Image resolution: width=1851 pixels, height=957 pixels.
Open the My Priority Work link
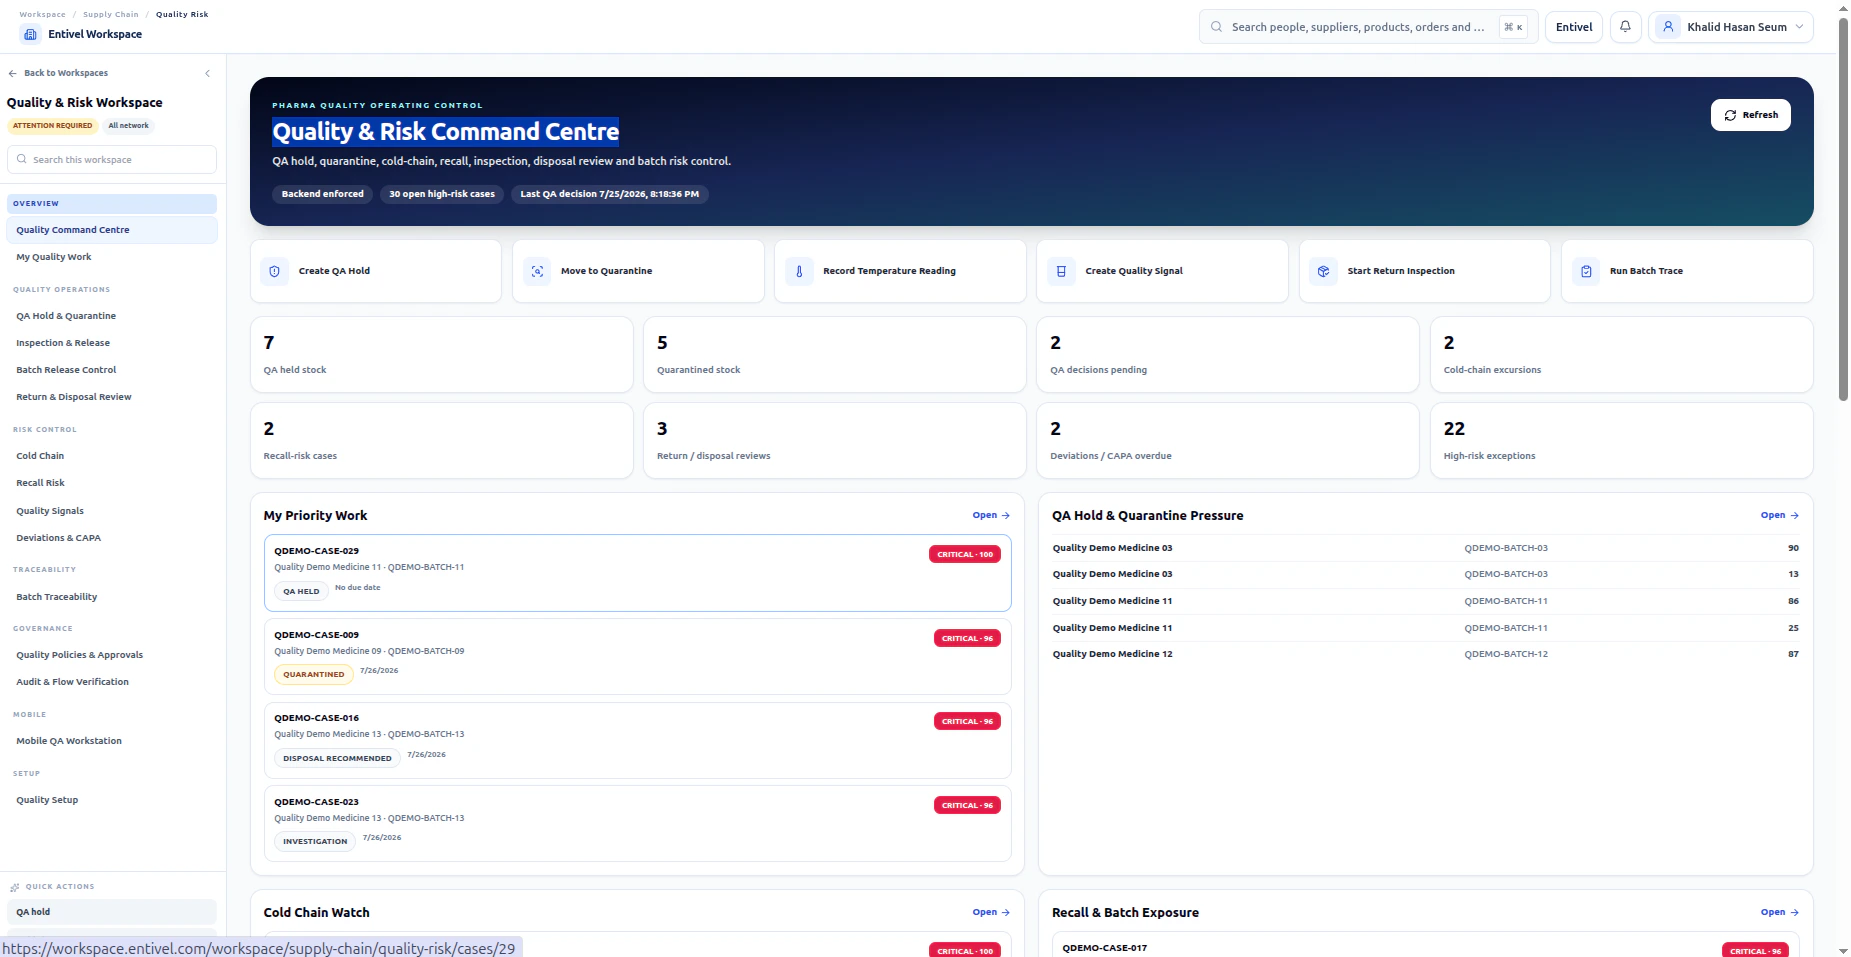coord(990,515)
